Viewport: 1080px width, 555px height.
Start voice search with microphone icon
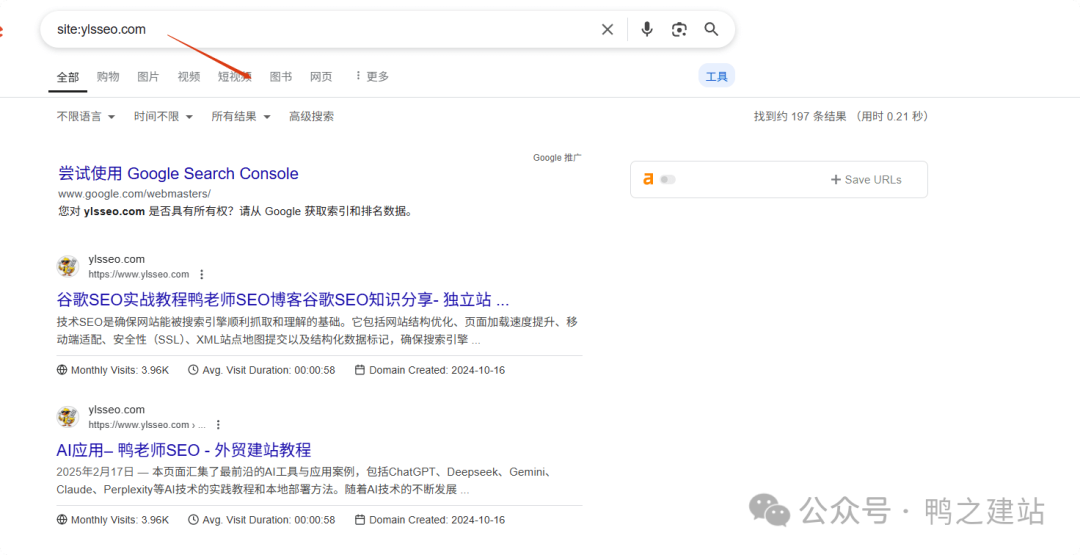coord(647,29)
